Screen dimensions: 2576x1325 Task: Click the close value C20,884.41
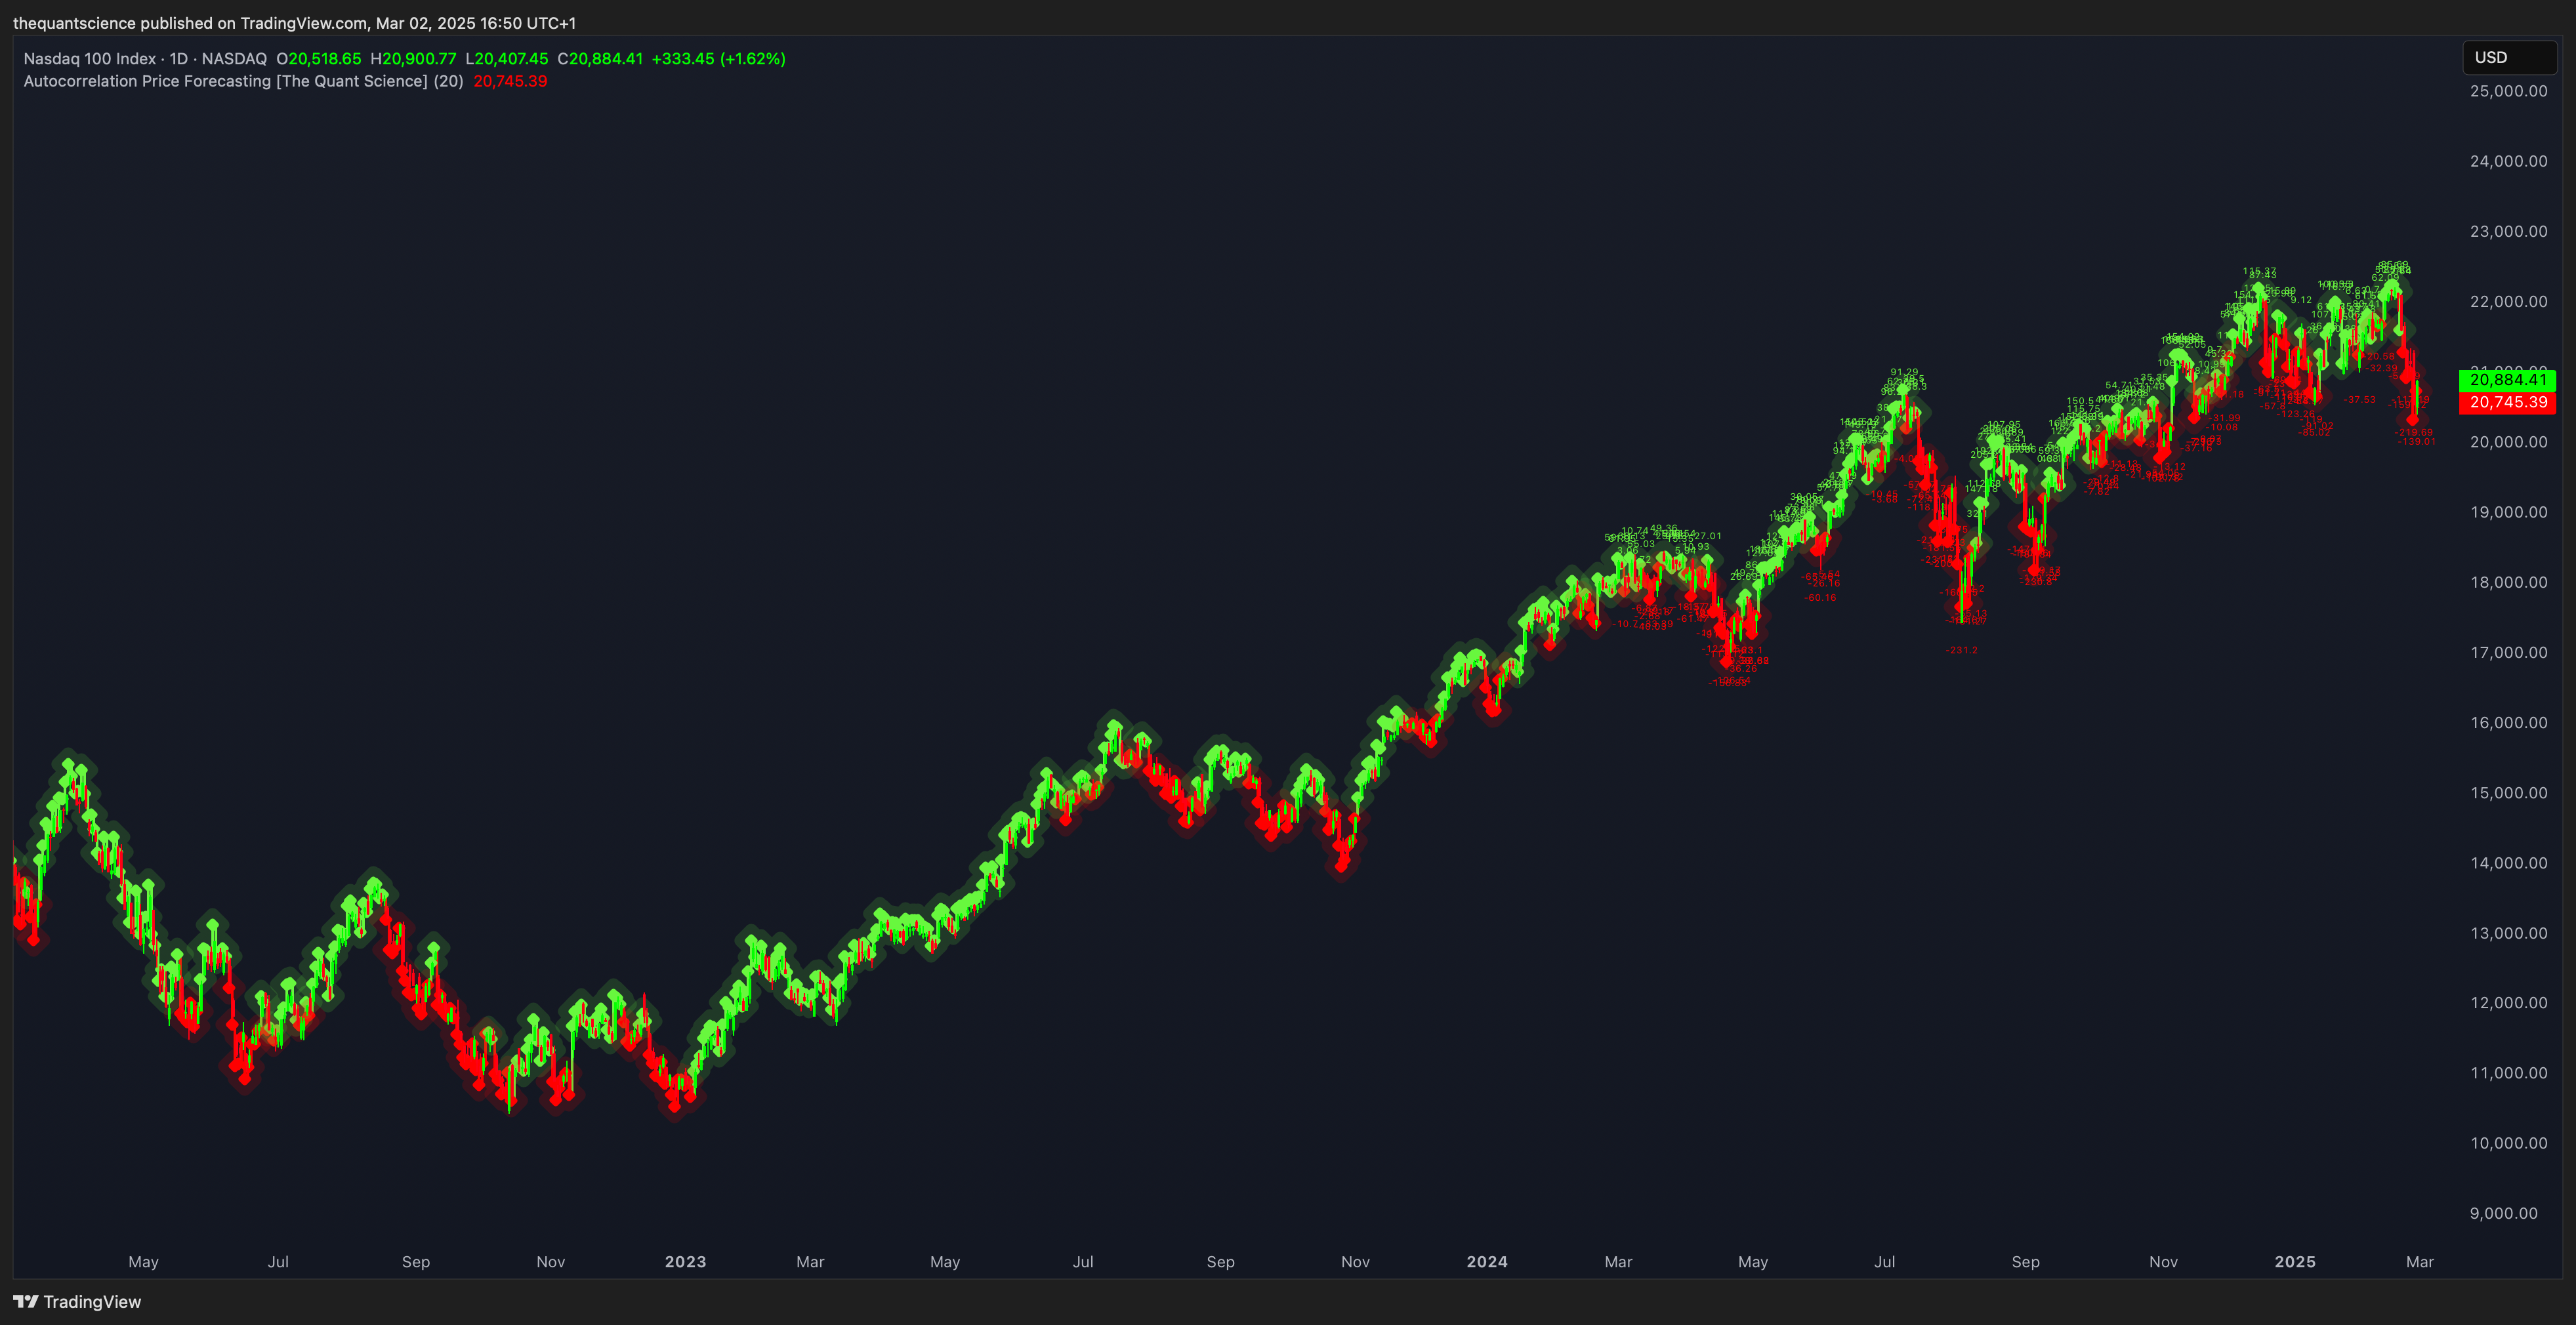point(600,59)
